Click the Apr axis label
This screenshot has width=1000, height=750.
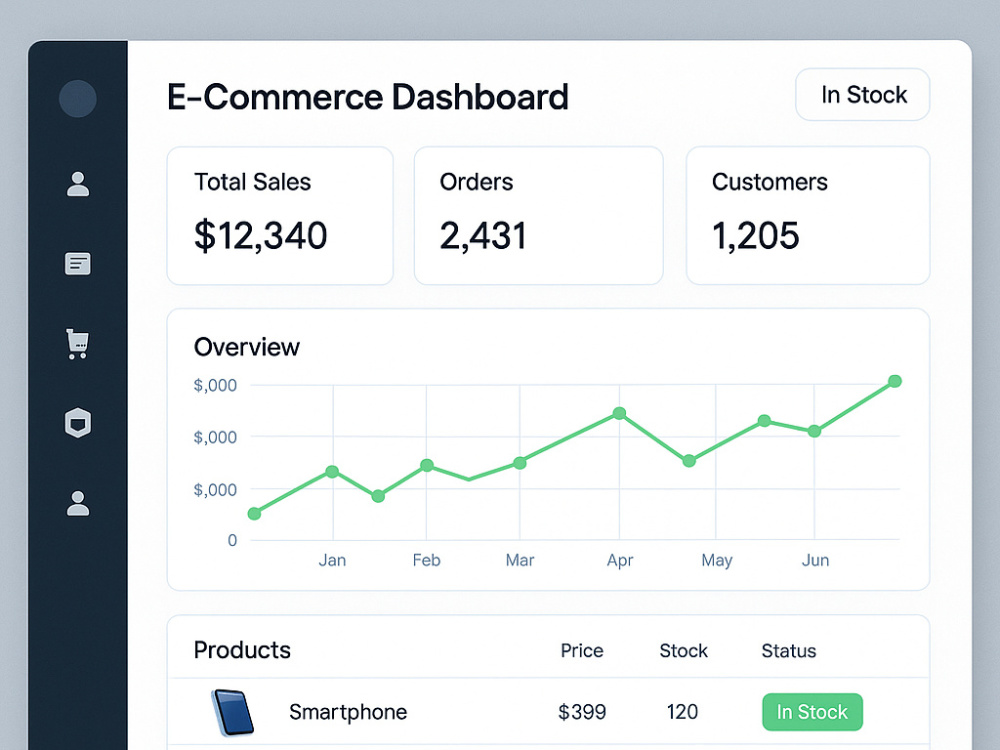click(x=620, y=561)
